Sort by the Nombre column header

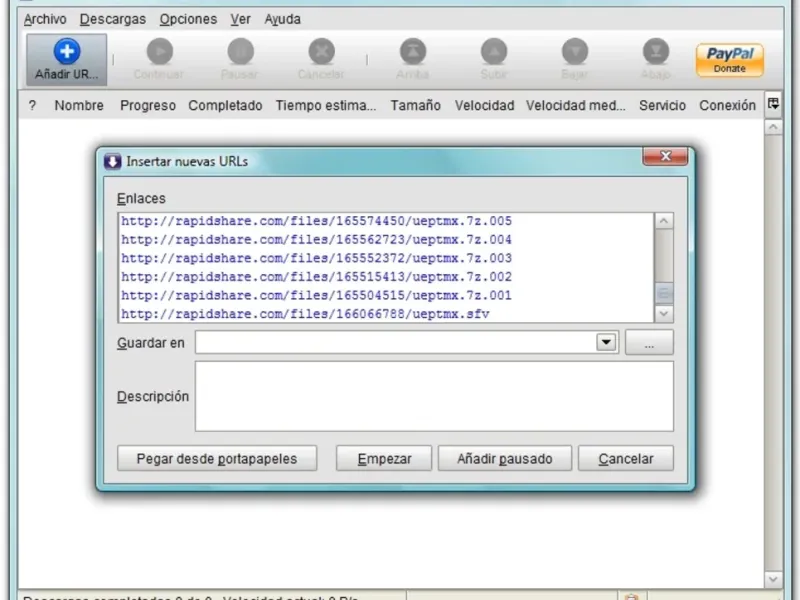point(79,106)
